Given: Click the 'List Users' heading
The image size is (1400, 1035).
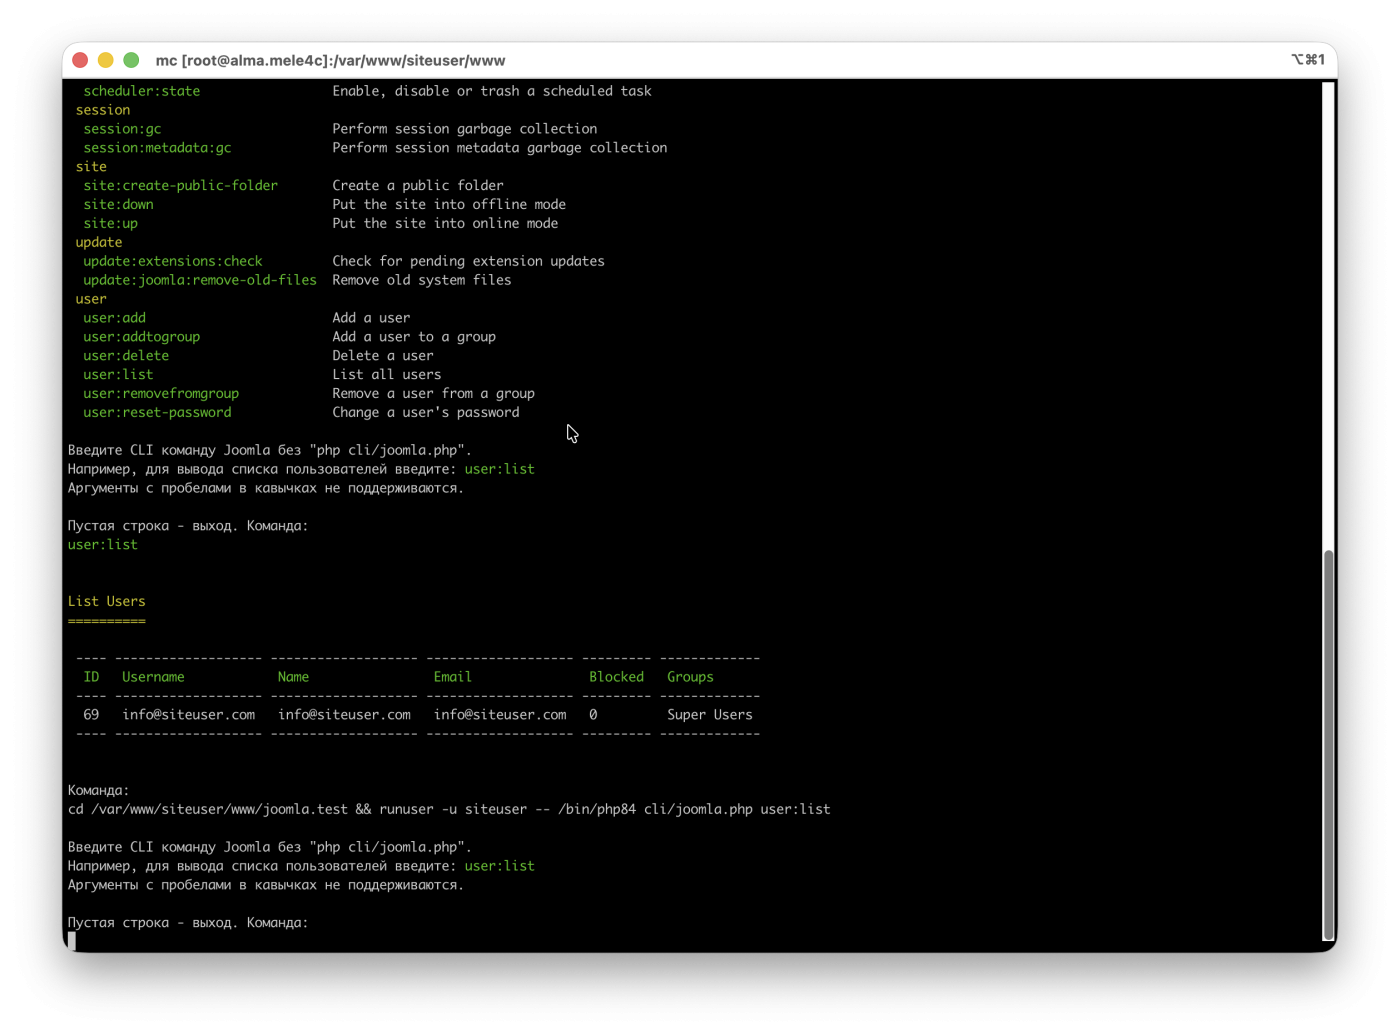Looking at the screenshot, I should pos(107,602).
